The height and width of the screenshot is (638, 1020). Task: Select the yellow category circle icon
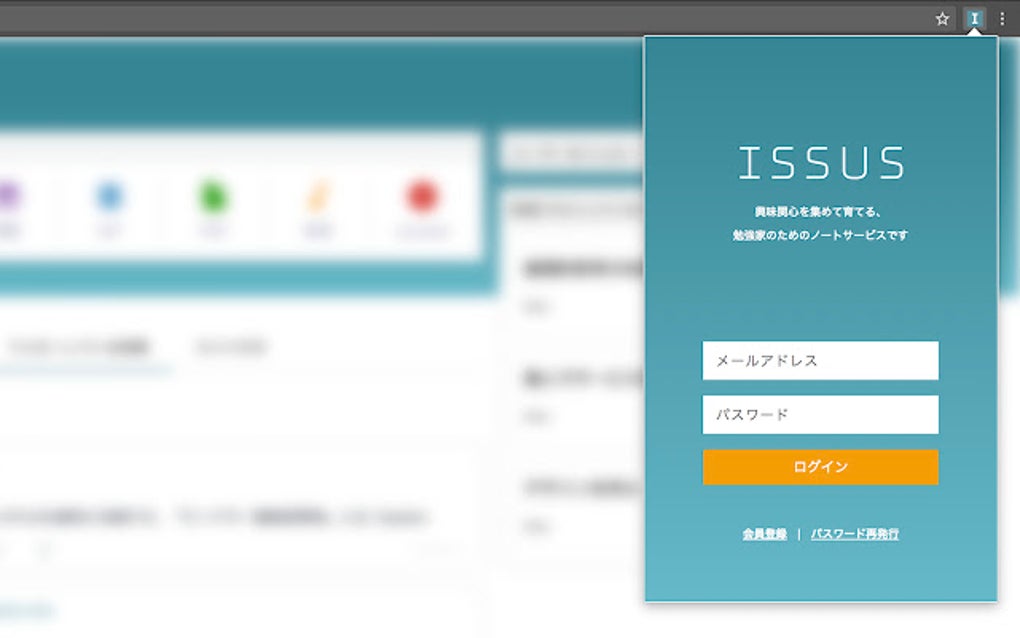pyautogui.click(x=318, y=192)
